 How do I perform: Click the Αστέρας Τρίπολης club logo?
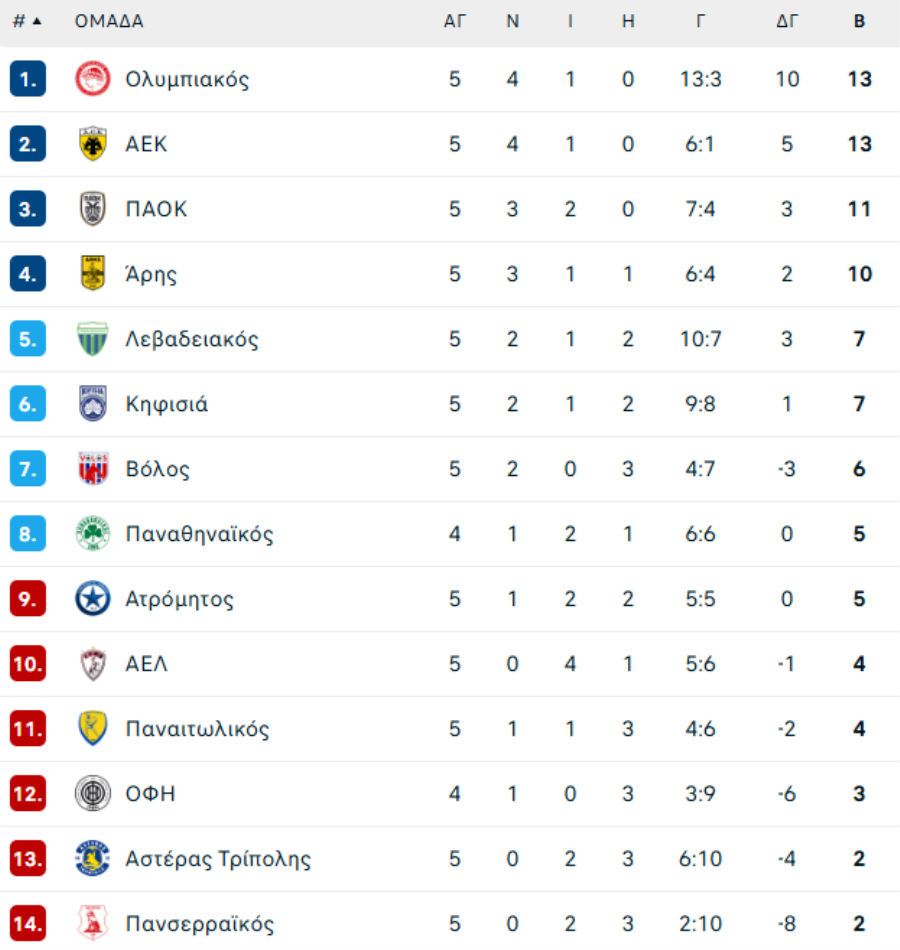click(x=93, y=859)
